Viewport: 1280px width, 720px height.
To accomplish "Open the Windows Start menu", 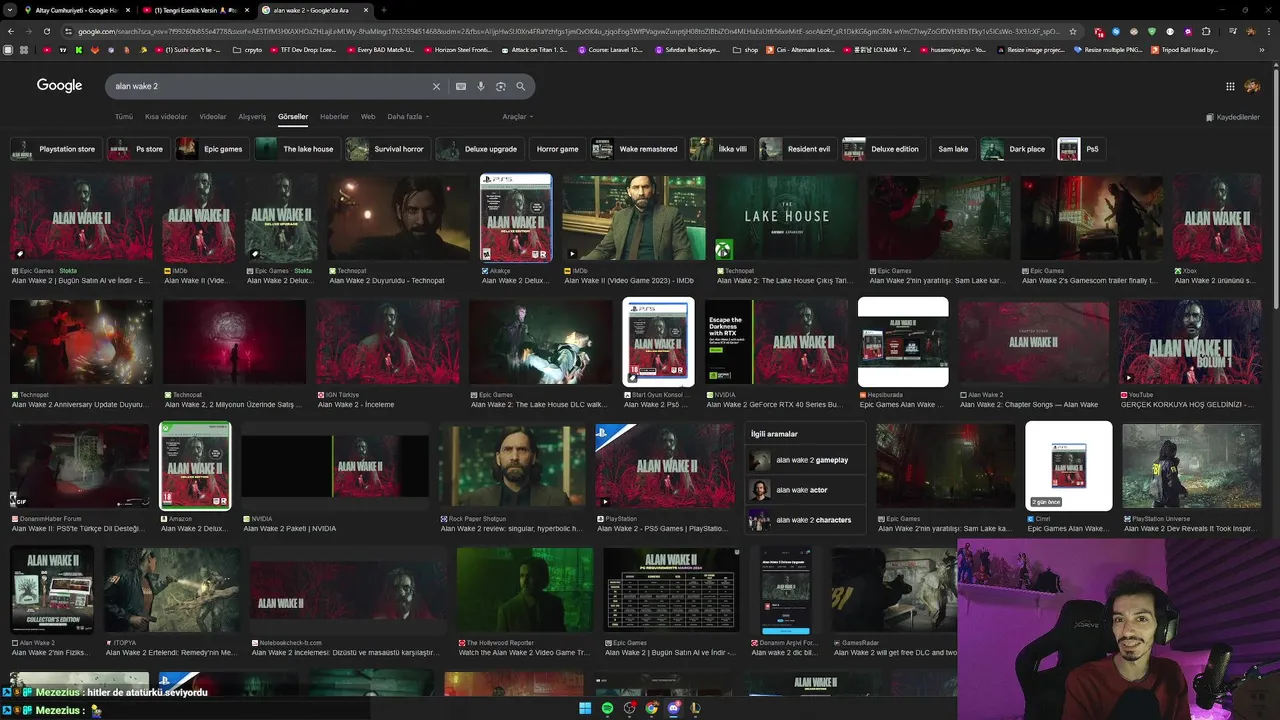I will (585, 708).
